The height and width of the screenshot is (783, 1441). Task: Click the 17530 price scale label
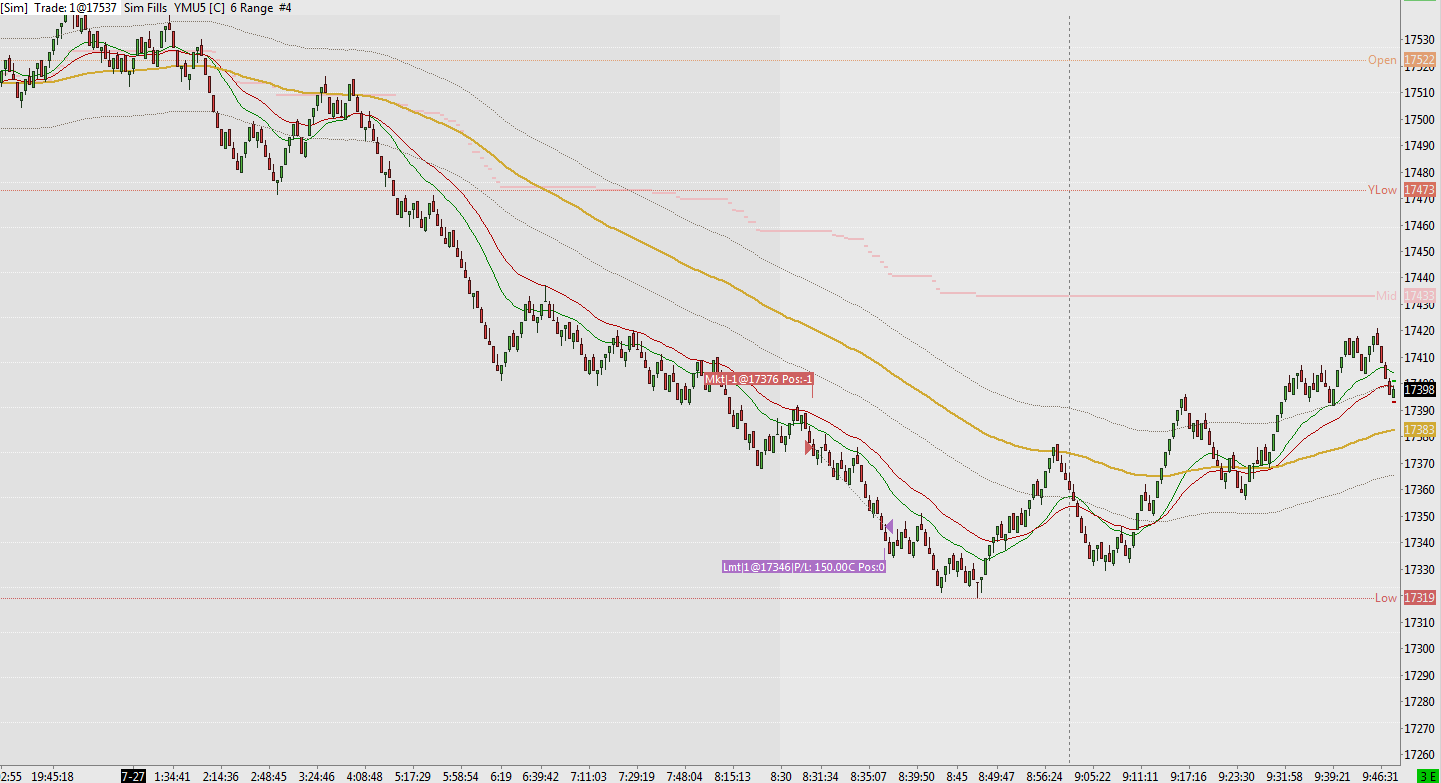(x=1420, y=40)
